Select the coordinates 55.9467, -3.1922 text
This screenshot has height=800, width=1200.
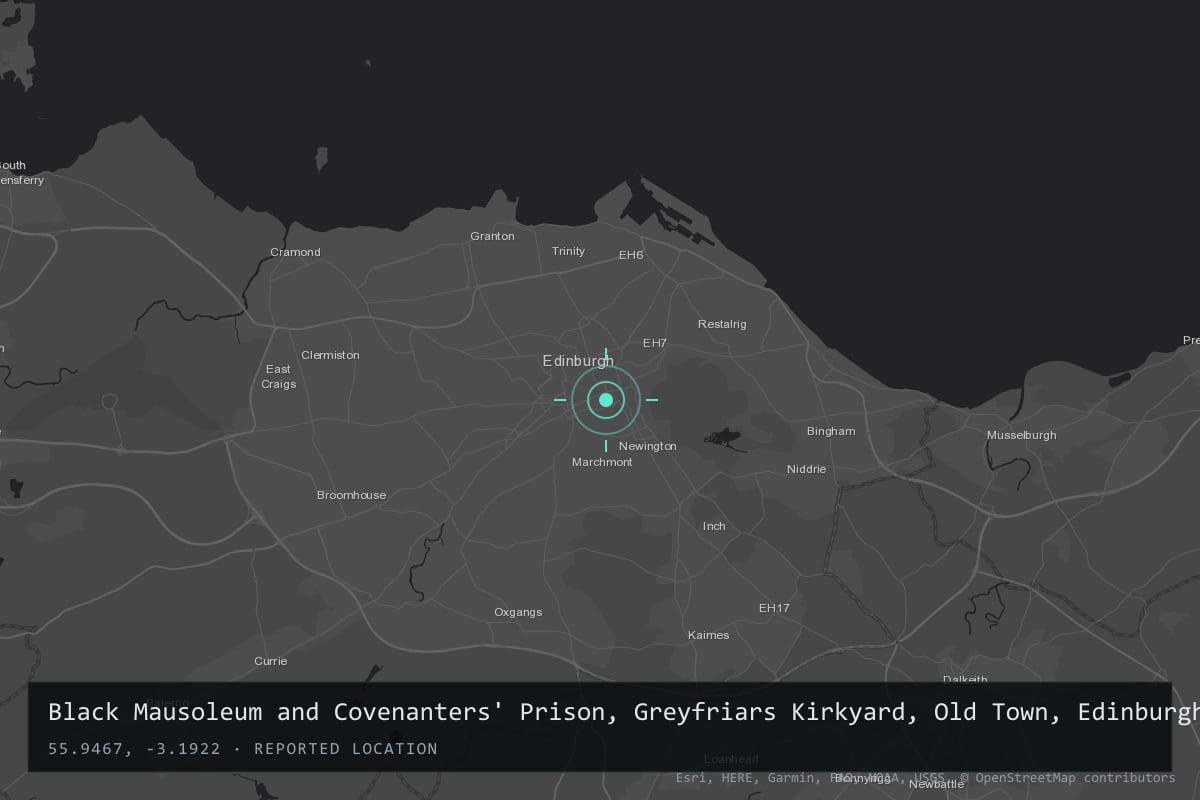(134, 749)
